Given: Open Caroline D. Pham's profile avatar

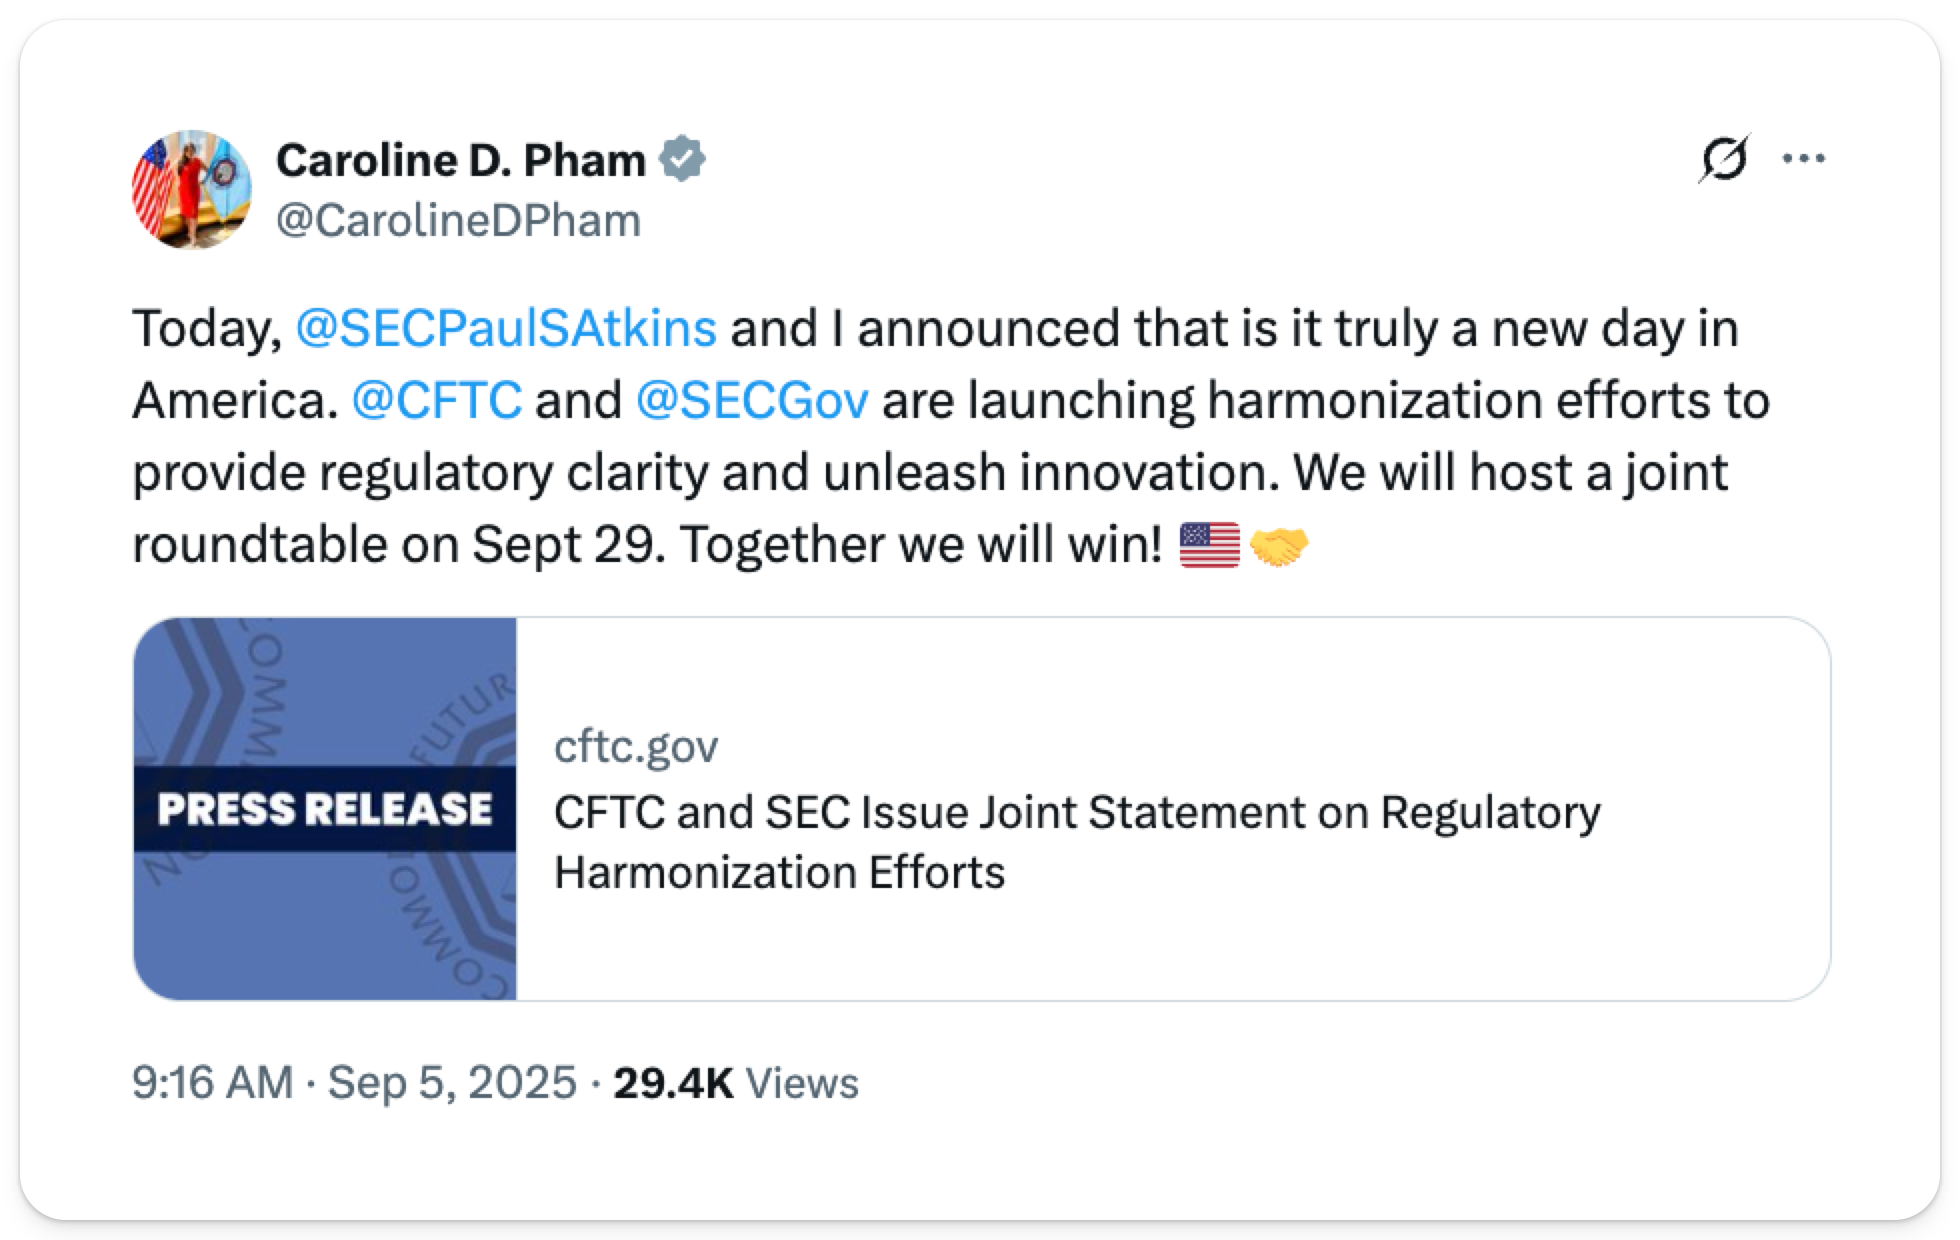Looking at the screenshot, I should click(x=191, y=189).
